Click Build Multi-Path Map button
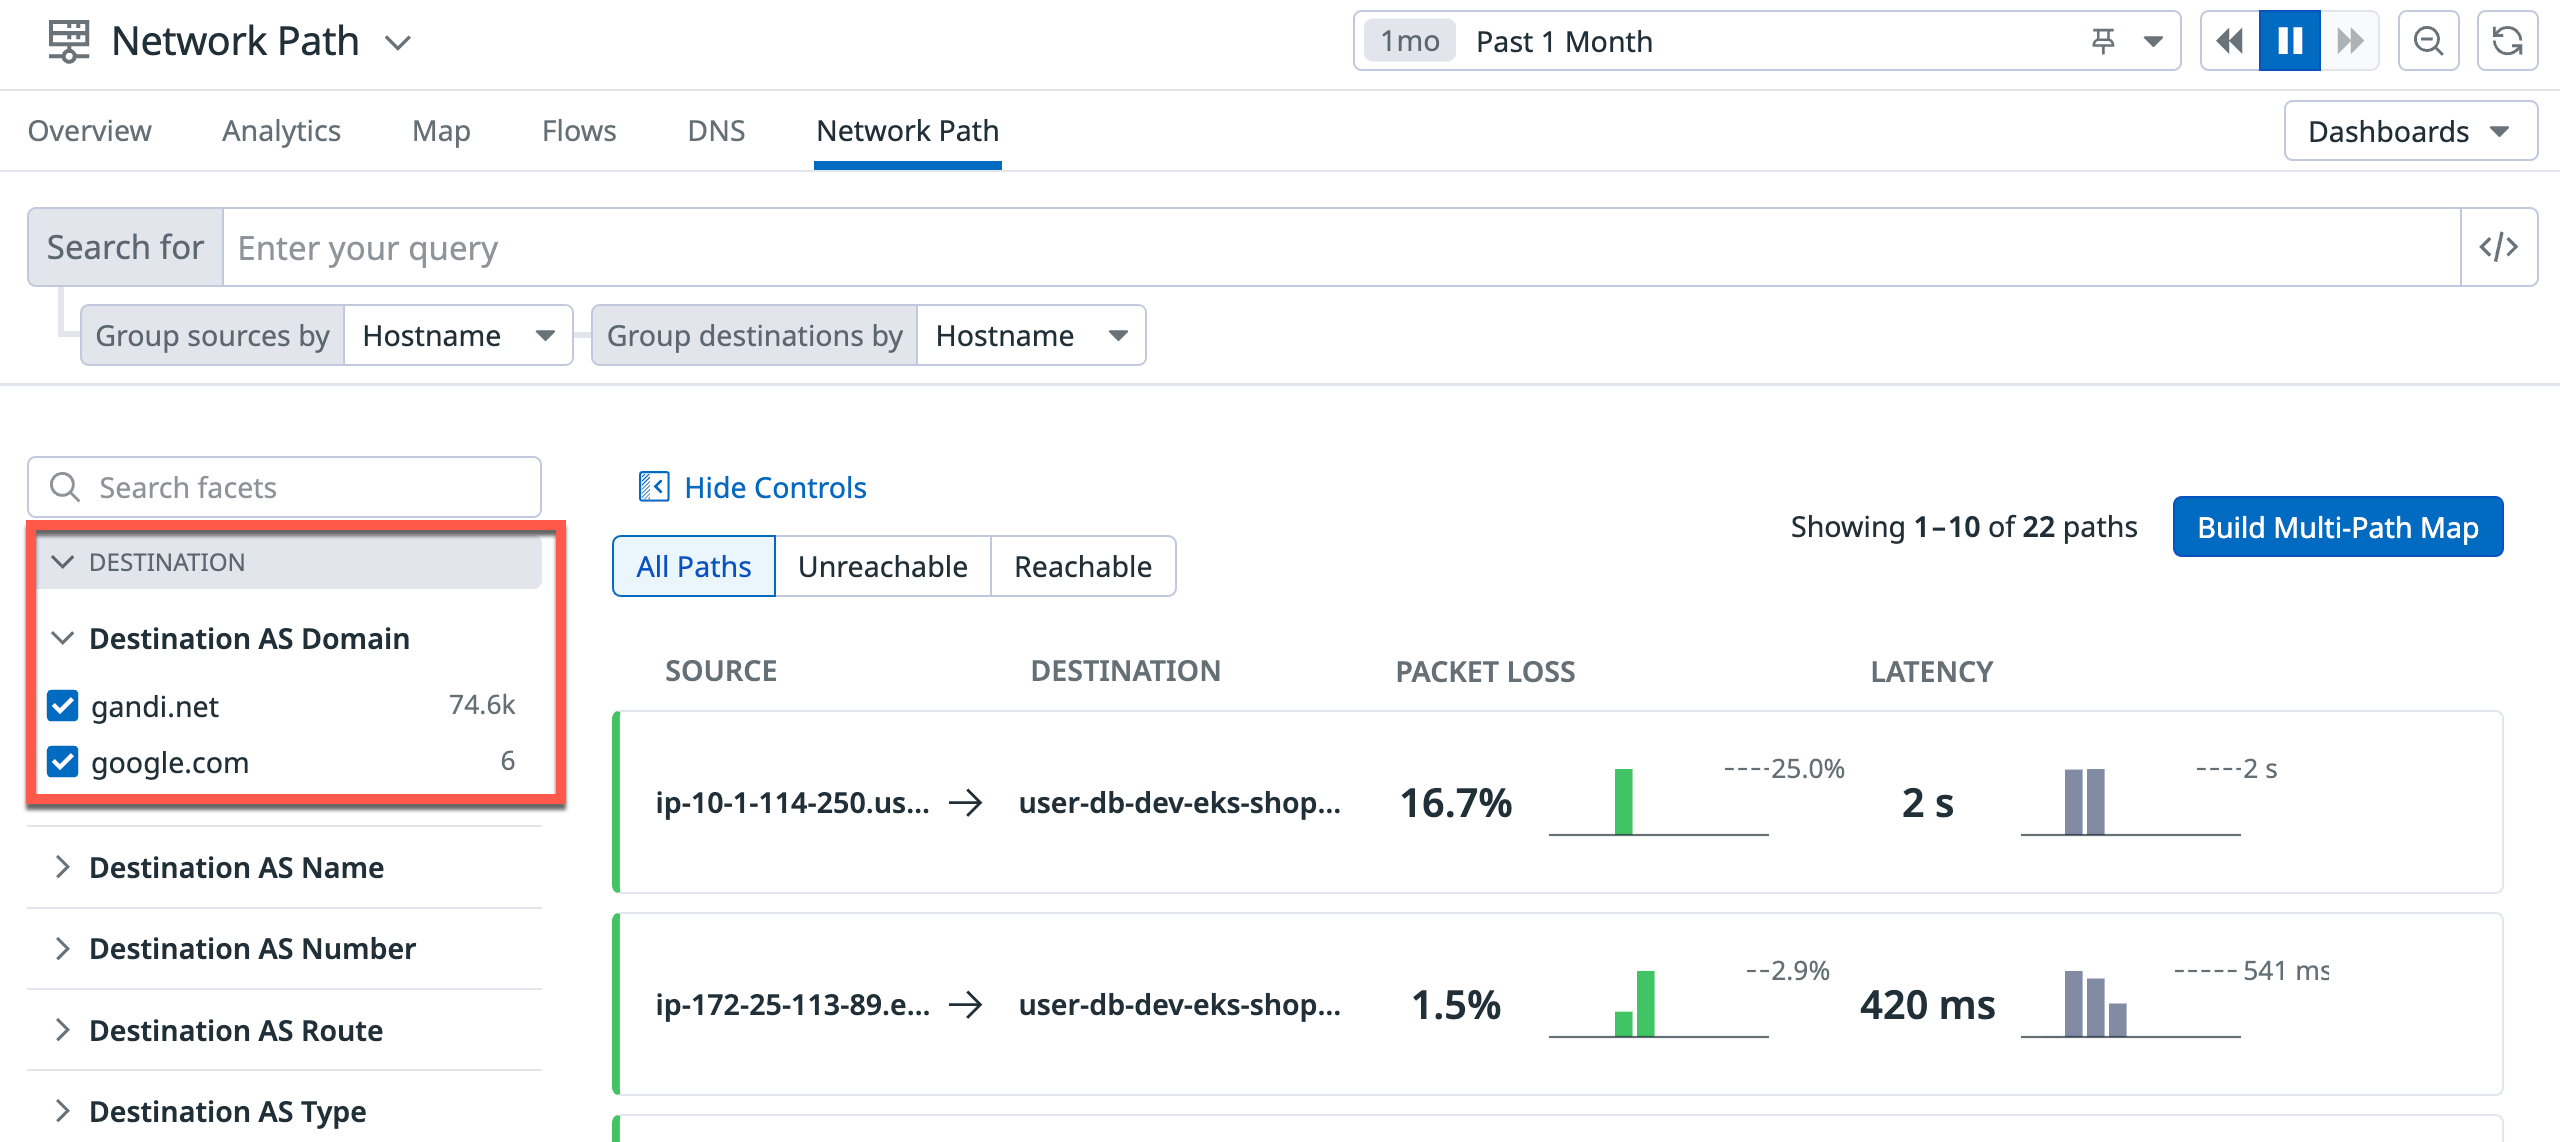2560x1142 pixels. tap(2337, 527)
